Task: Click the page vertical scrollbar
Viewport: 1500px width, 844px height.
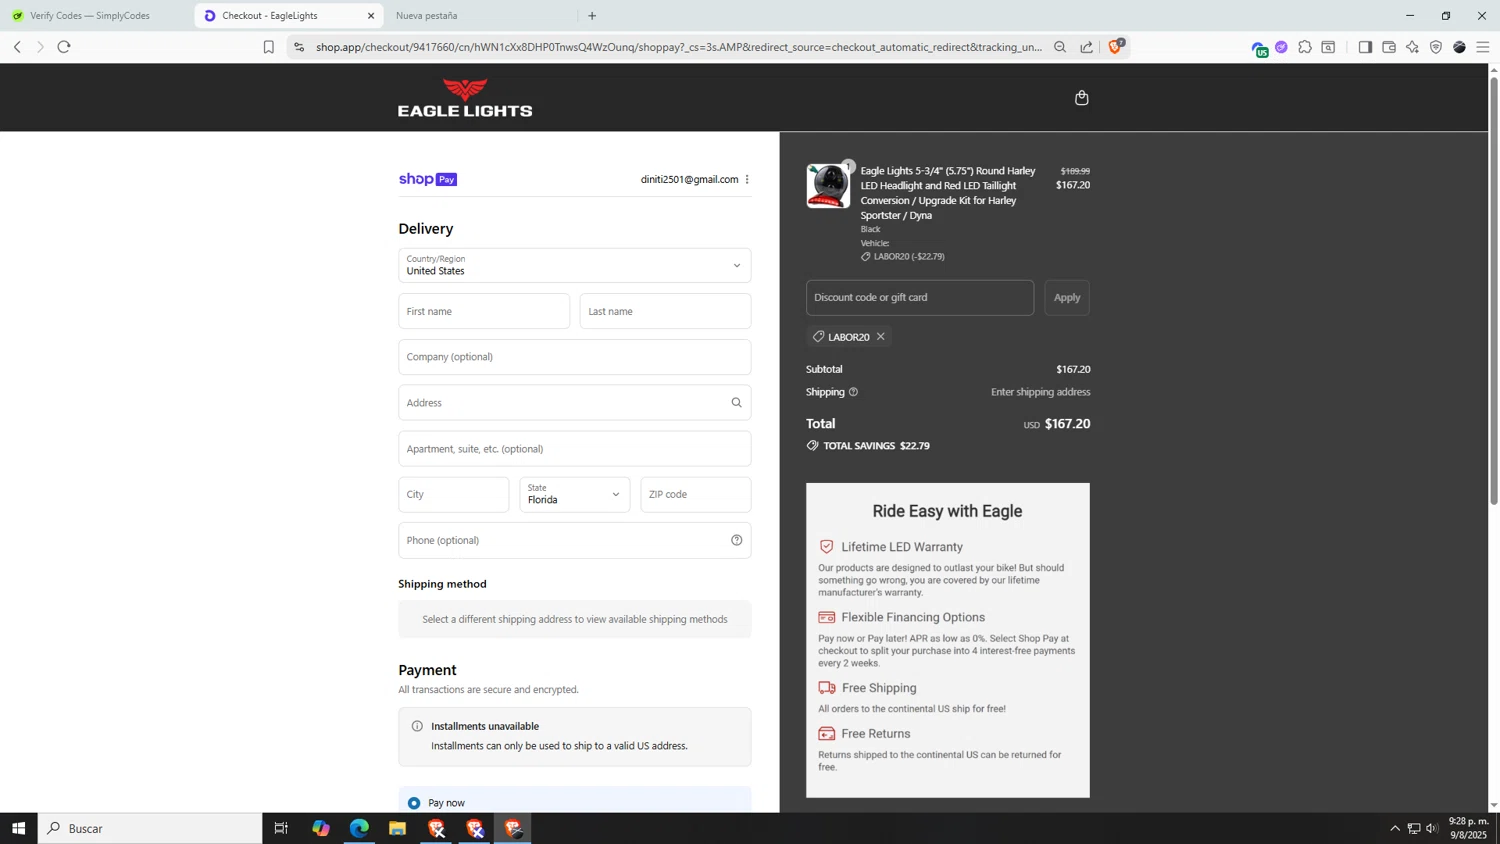Action: pyautogui.click(x=1494, y=290)
